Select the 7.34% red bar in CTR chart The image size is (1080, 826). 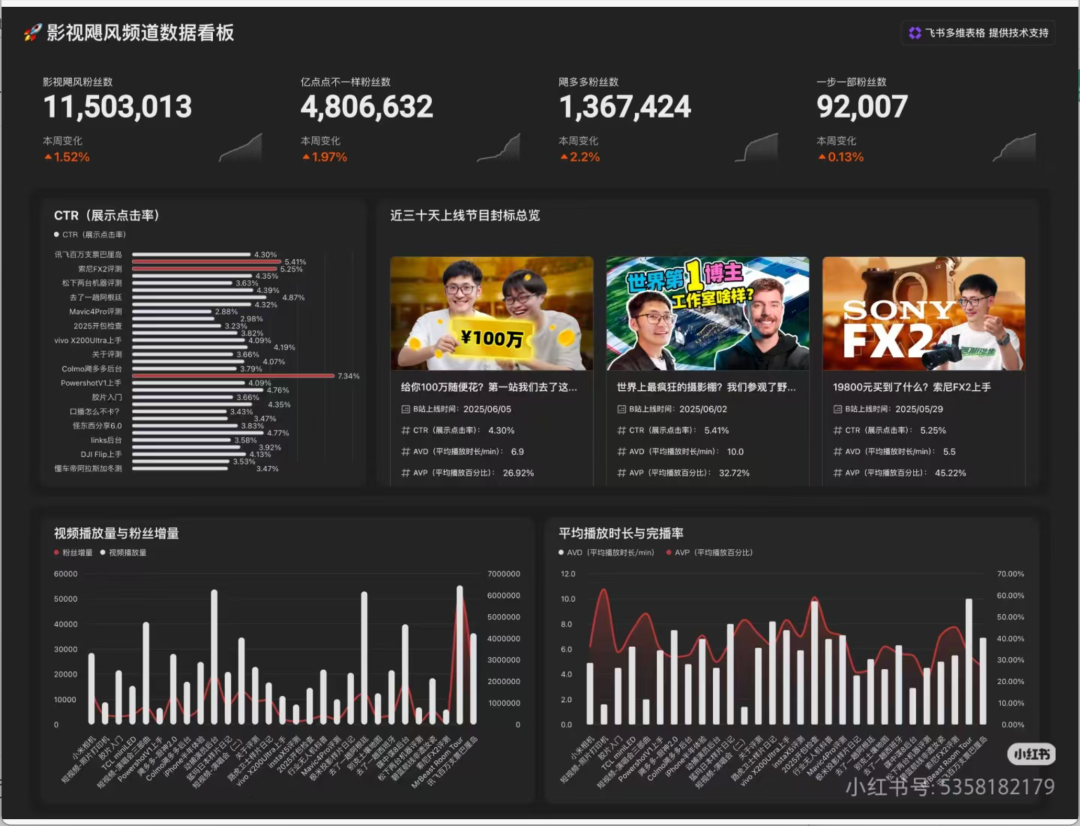pos(233,376)
